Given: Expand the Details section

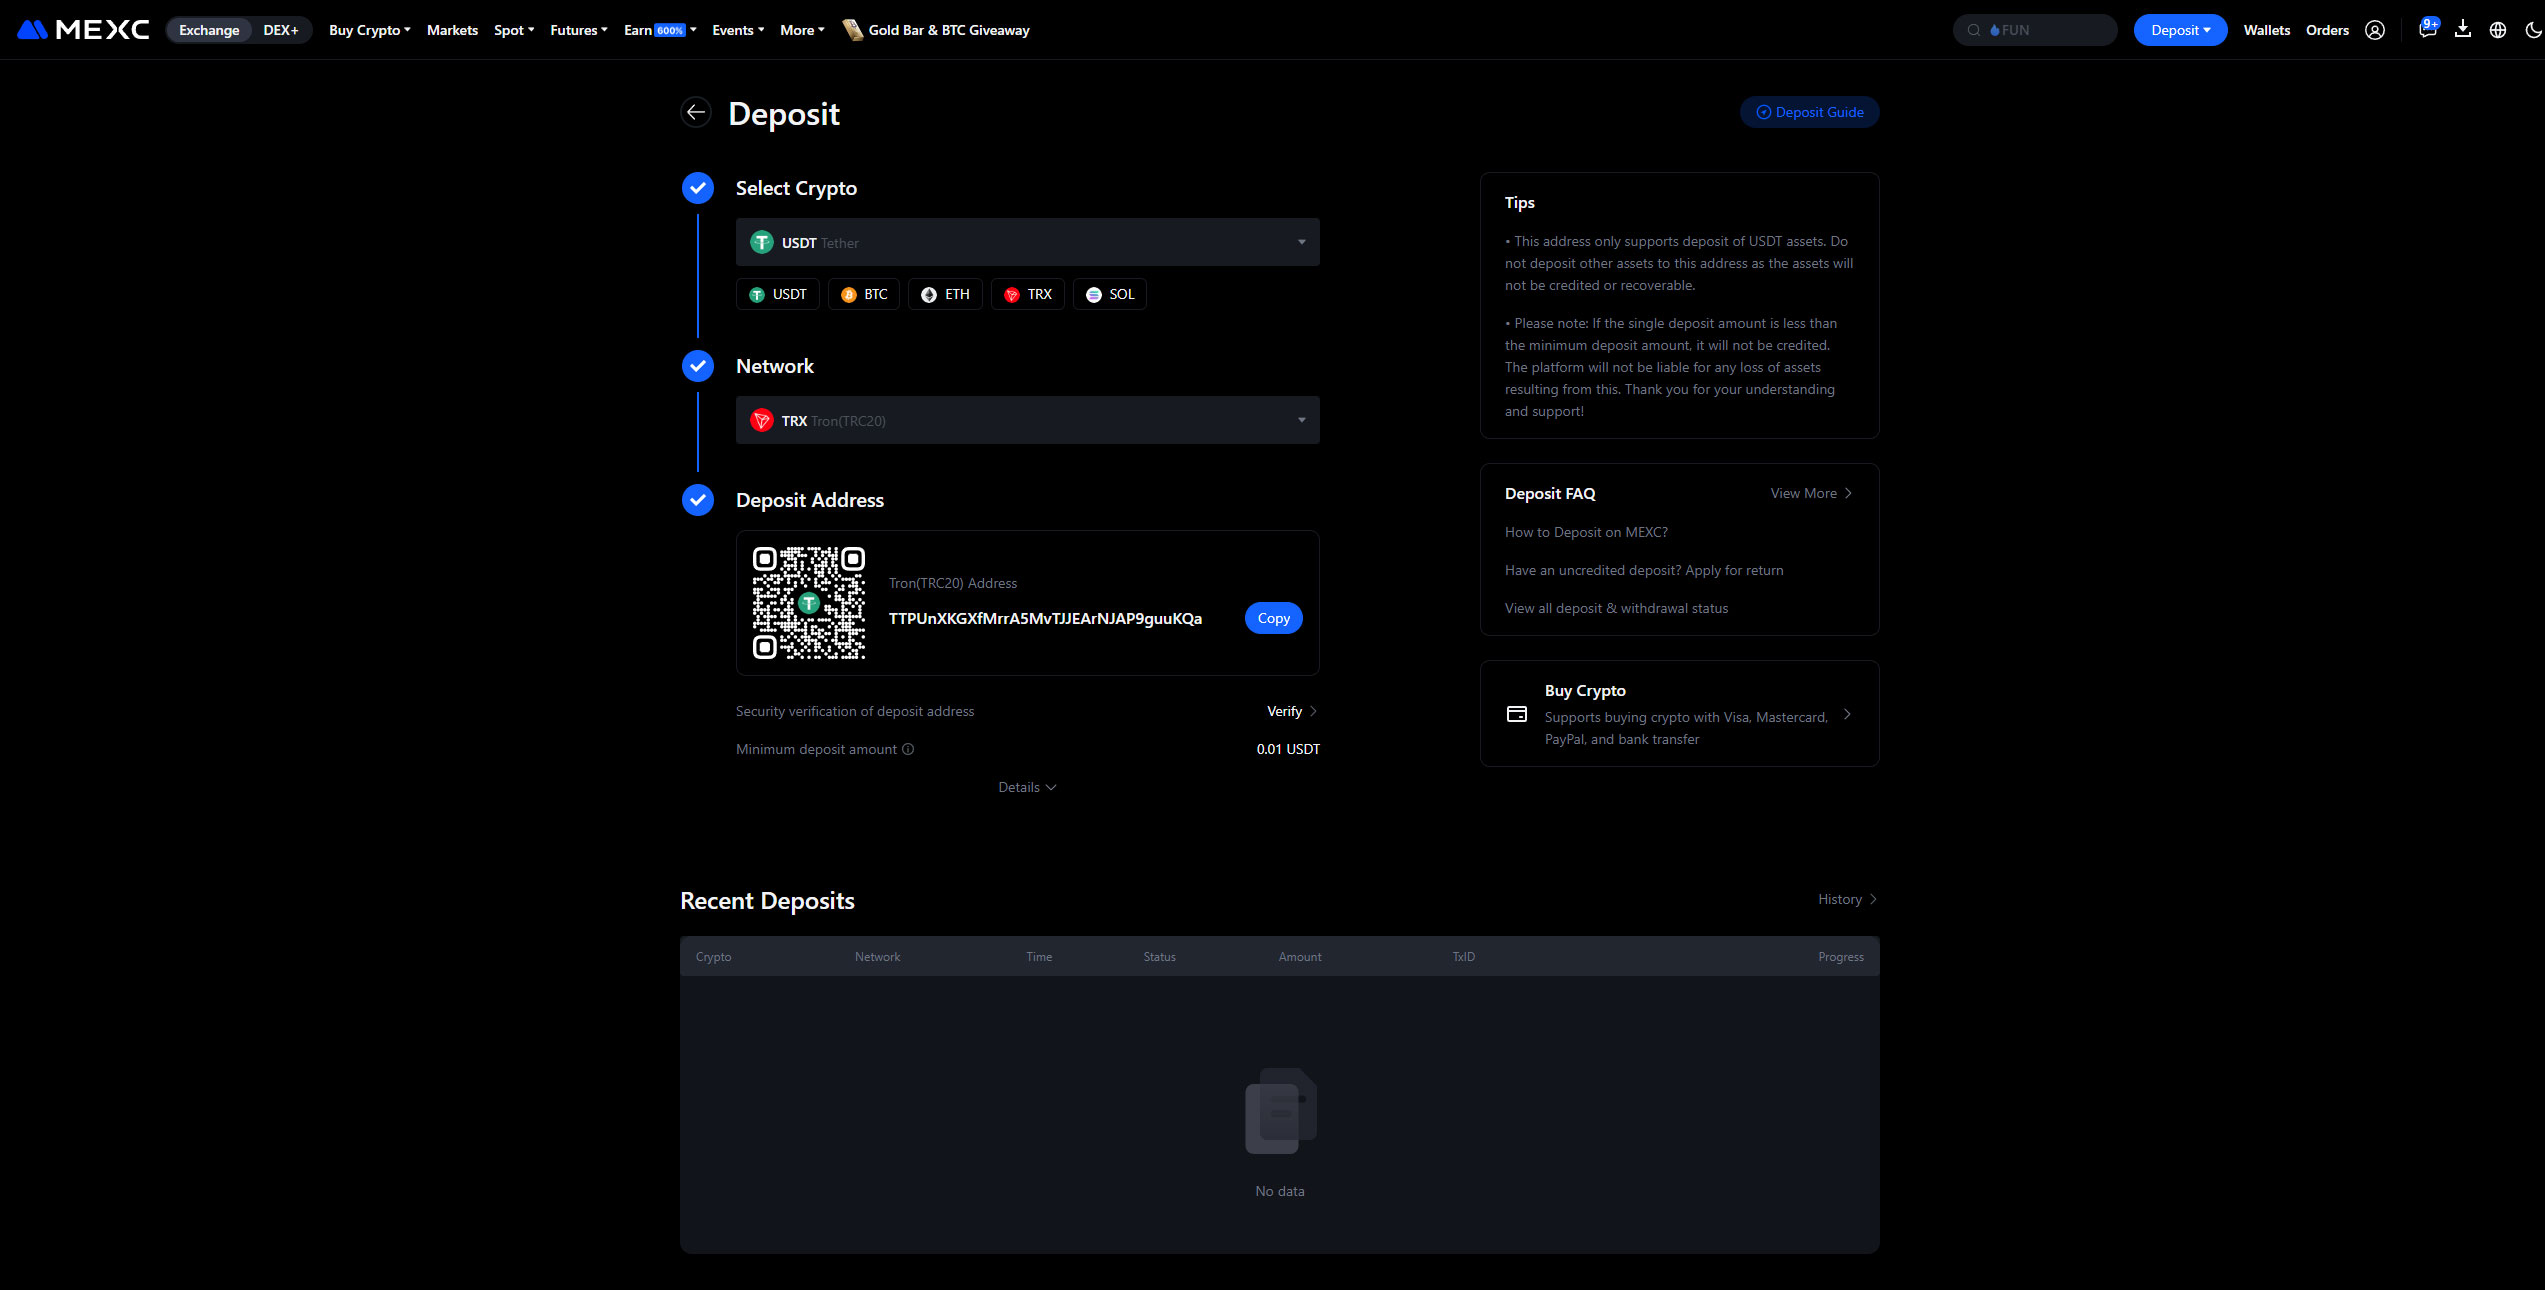Looking at the screenshot, I should tap(1027, 787).
